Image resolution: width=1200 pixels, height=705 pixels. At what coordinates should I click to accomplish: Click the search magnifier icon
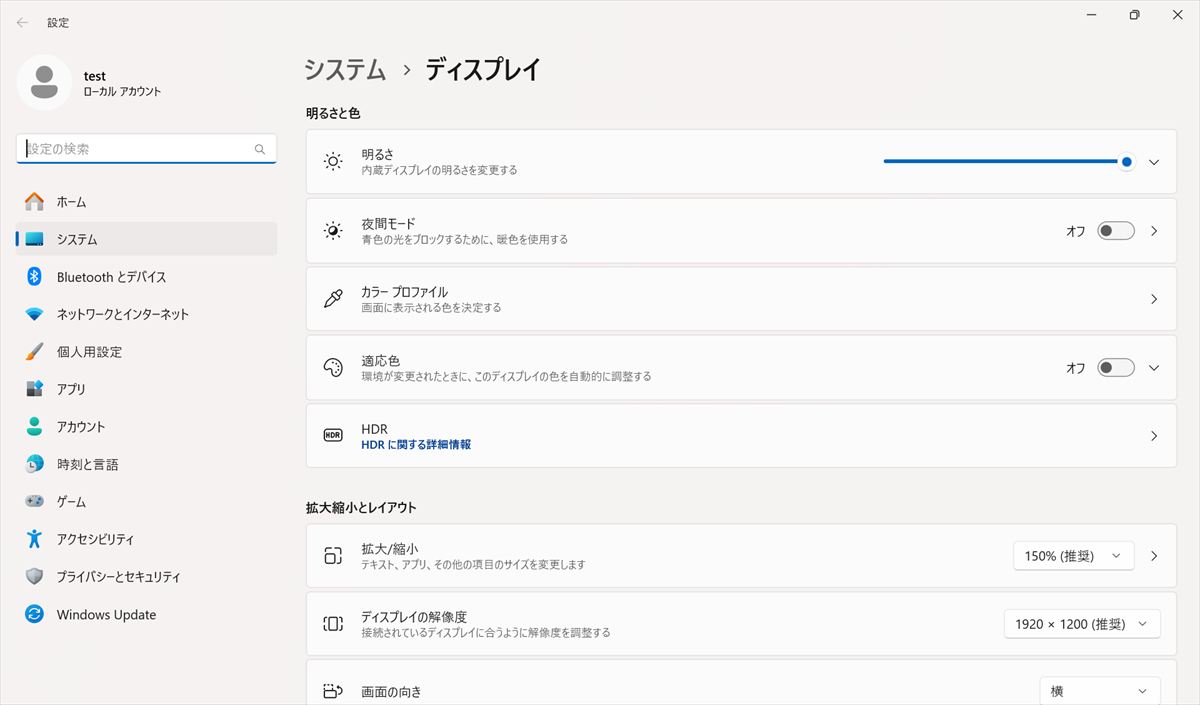click(260, 149)
